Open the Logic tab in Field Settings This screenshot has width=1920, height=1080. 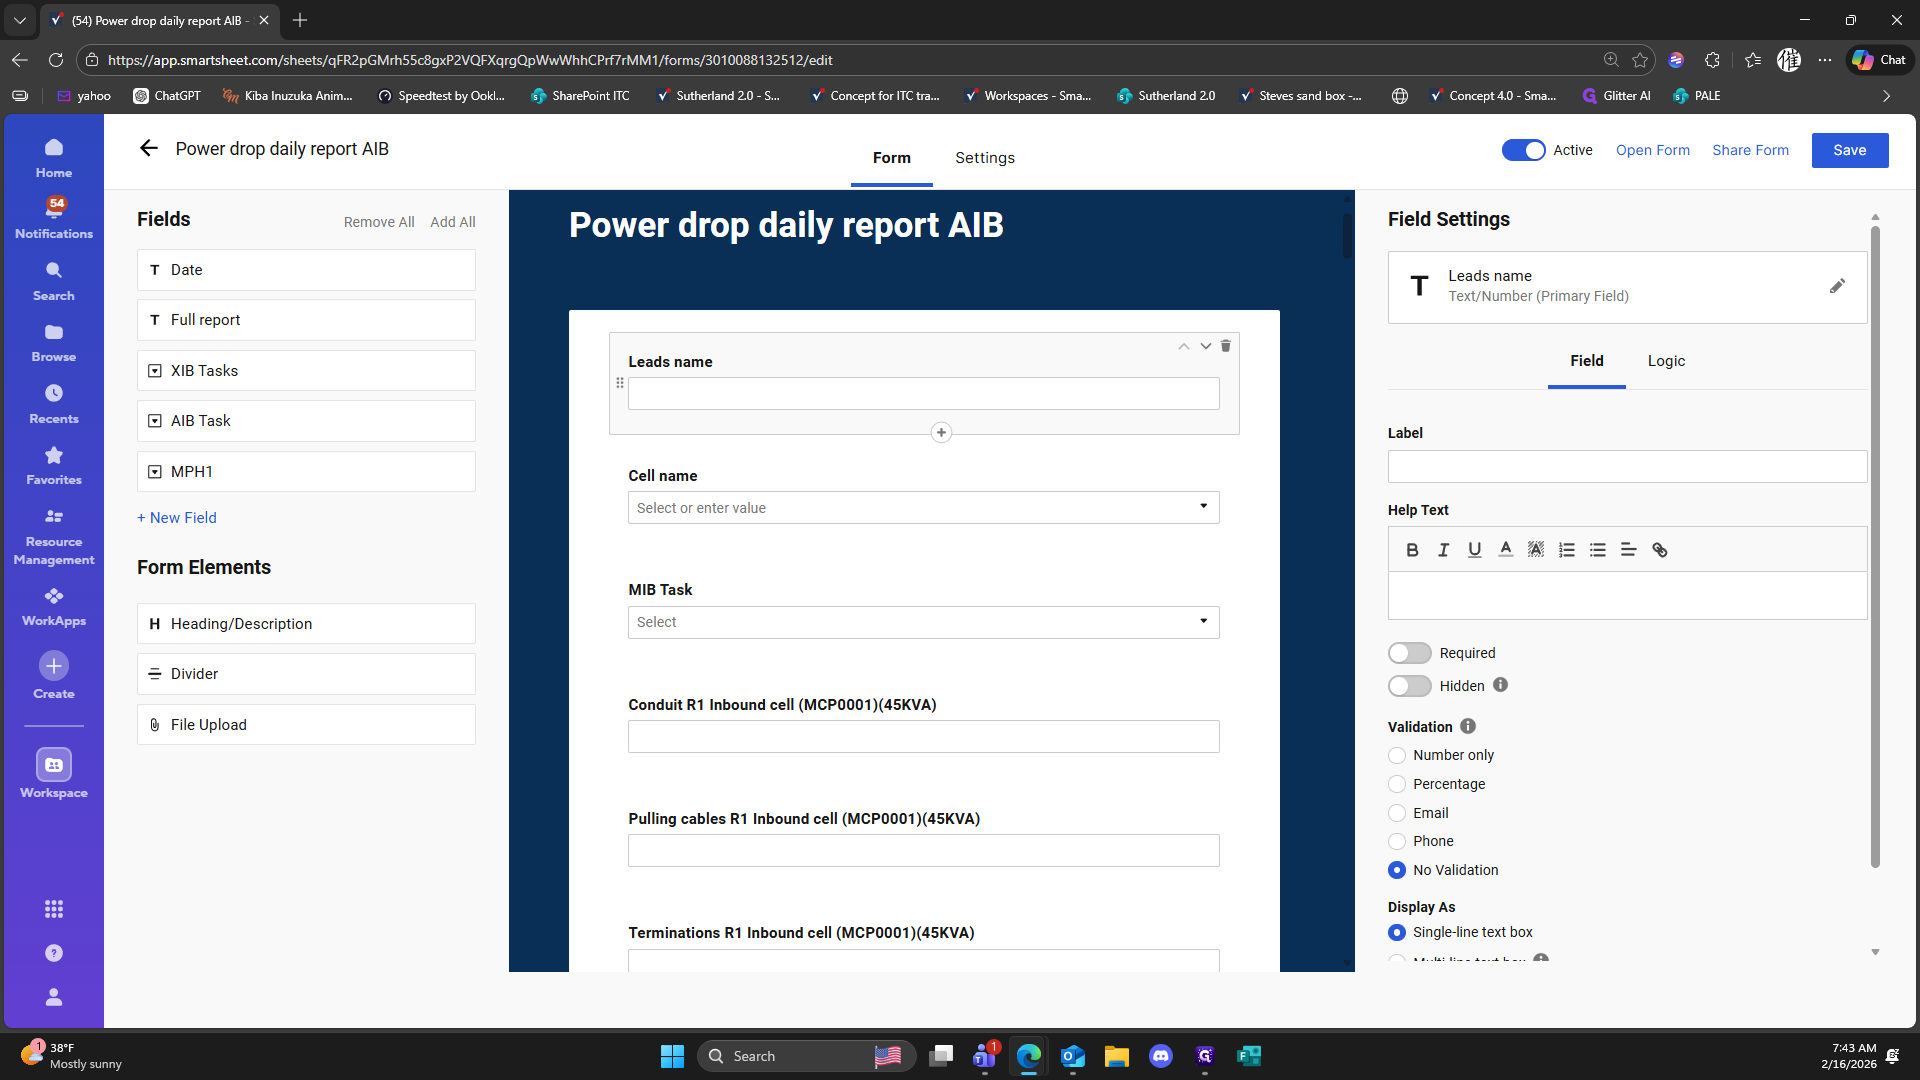pos(1666,361)
